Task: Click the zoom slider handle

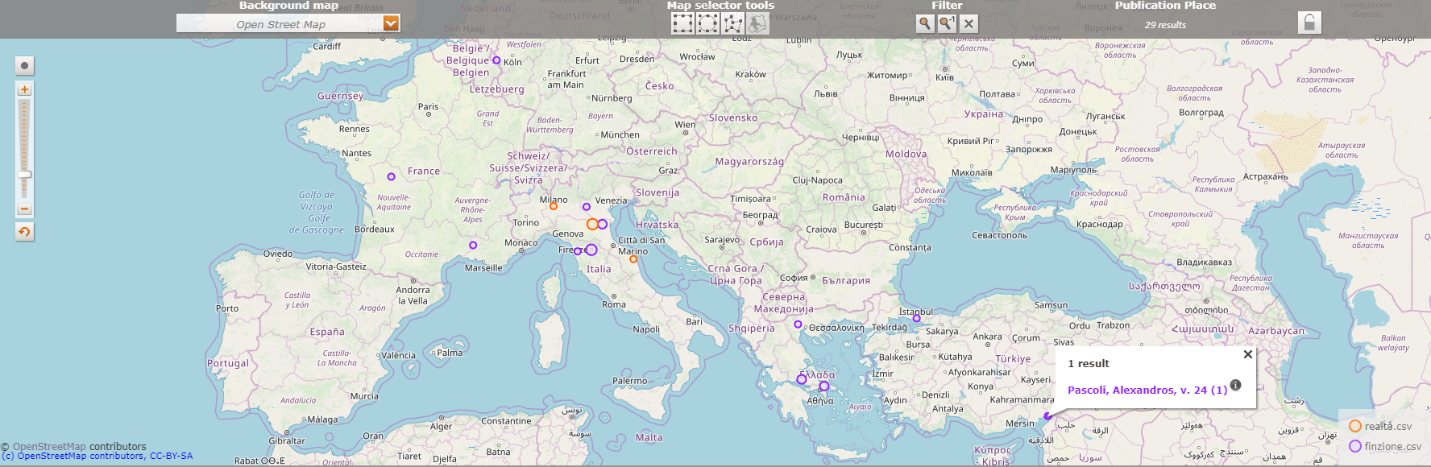Action: coord(25,174)
